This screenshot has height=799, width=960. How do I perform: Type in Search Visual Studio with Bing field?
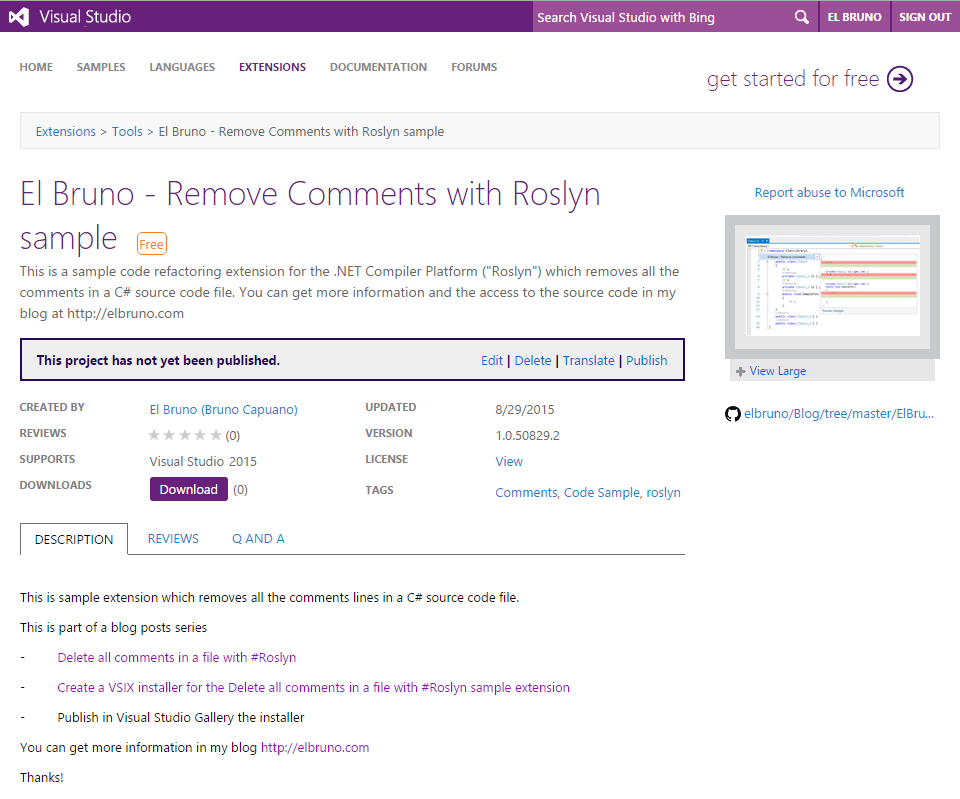tap(660, 17)
